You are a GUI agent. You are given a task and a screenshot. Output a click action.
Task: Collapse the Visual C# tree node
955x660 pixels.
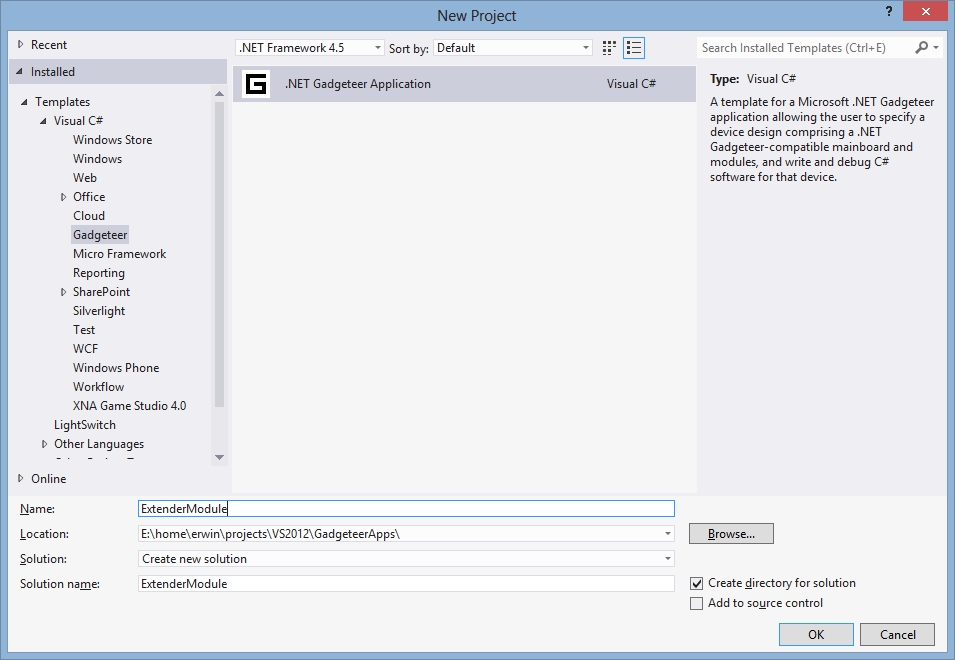[43, 121]
